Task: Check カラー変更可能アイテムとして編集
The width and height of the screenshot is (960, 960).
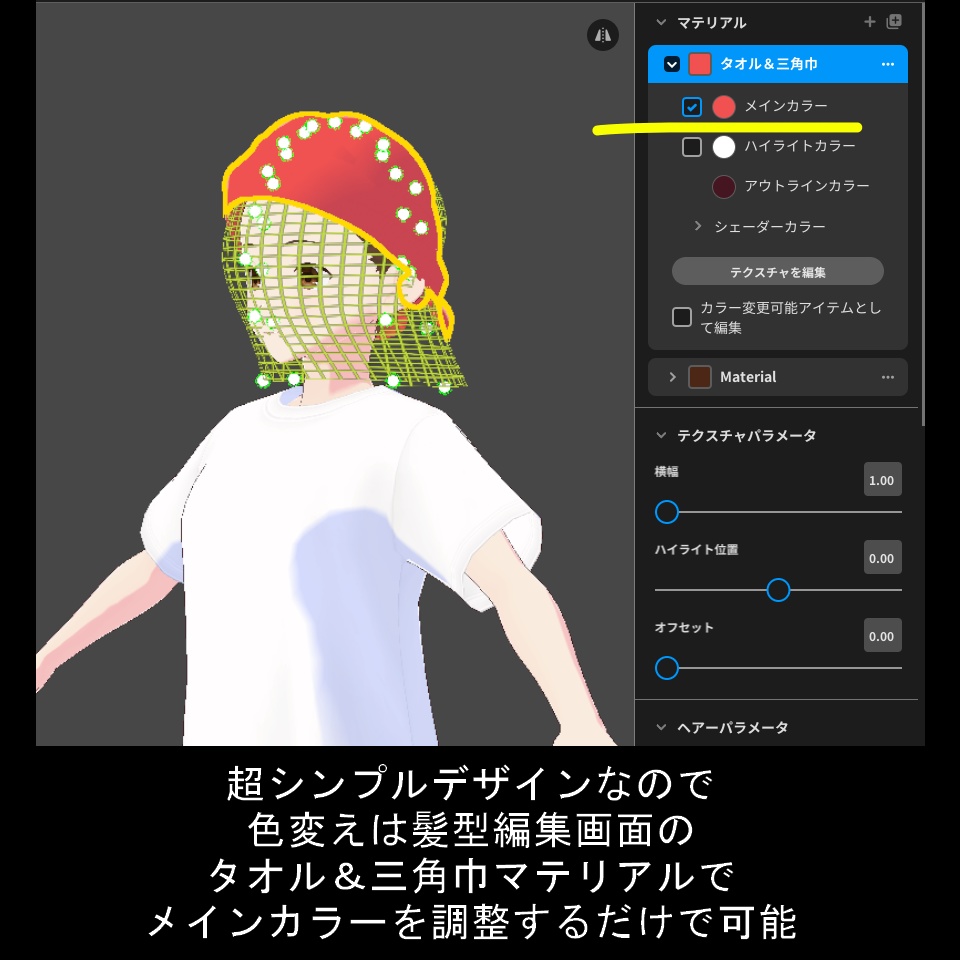Action: pos(684,317)
